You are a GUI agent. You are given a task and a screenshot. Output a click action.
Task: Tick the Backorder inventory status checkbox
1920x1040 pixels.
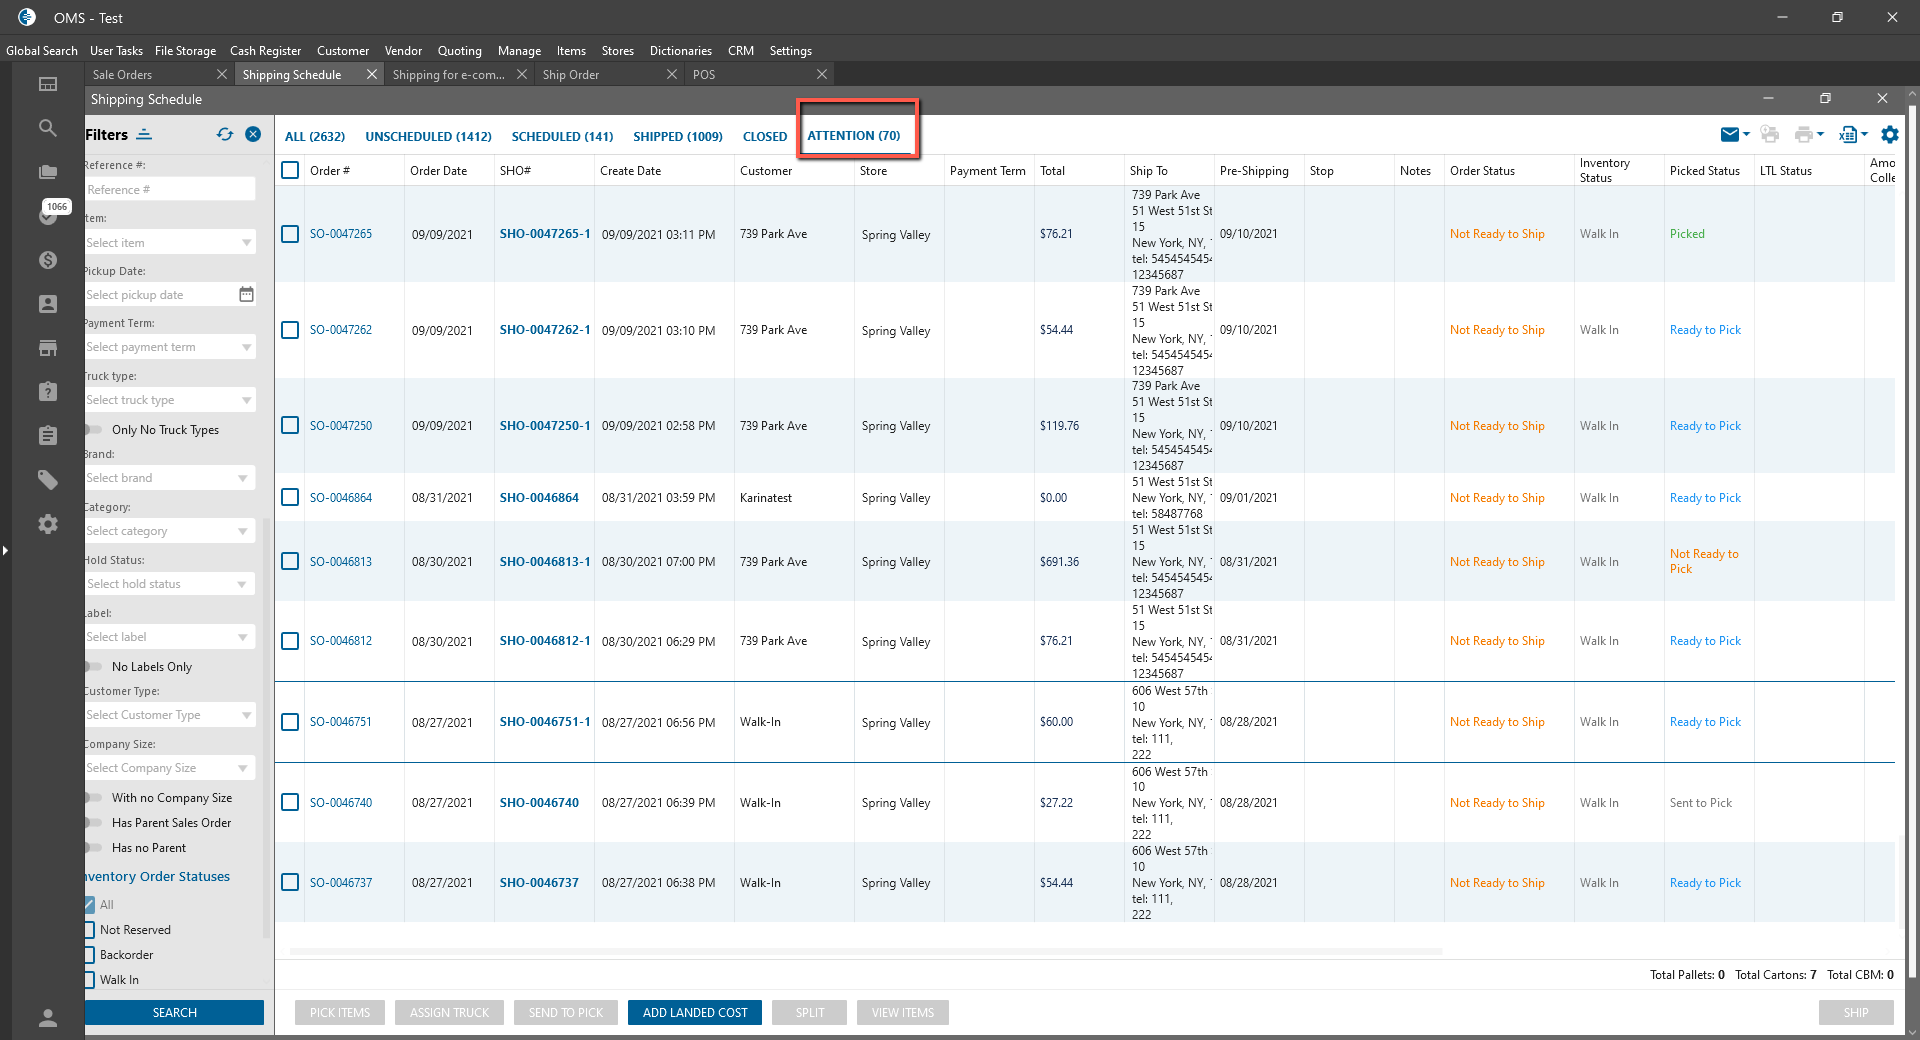[x=89, y=955]
